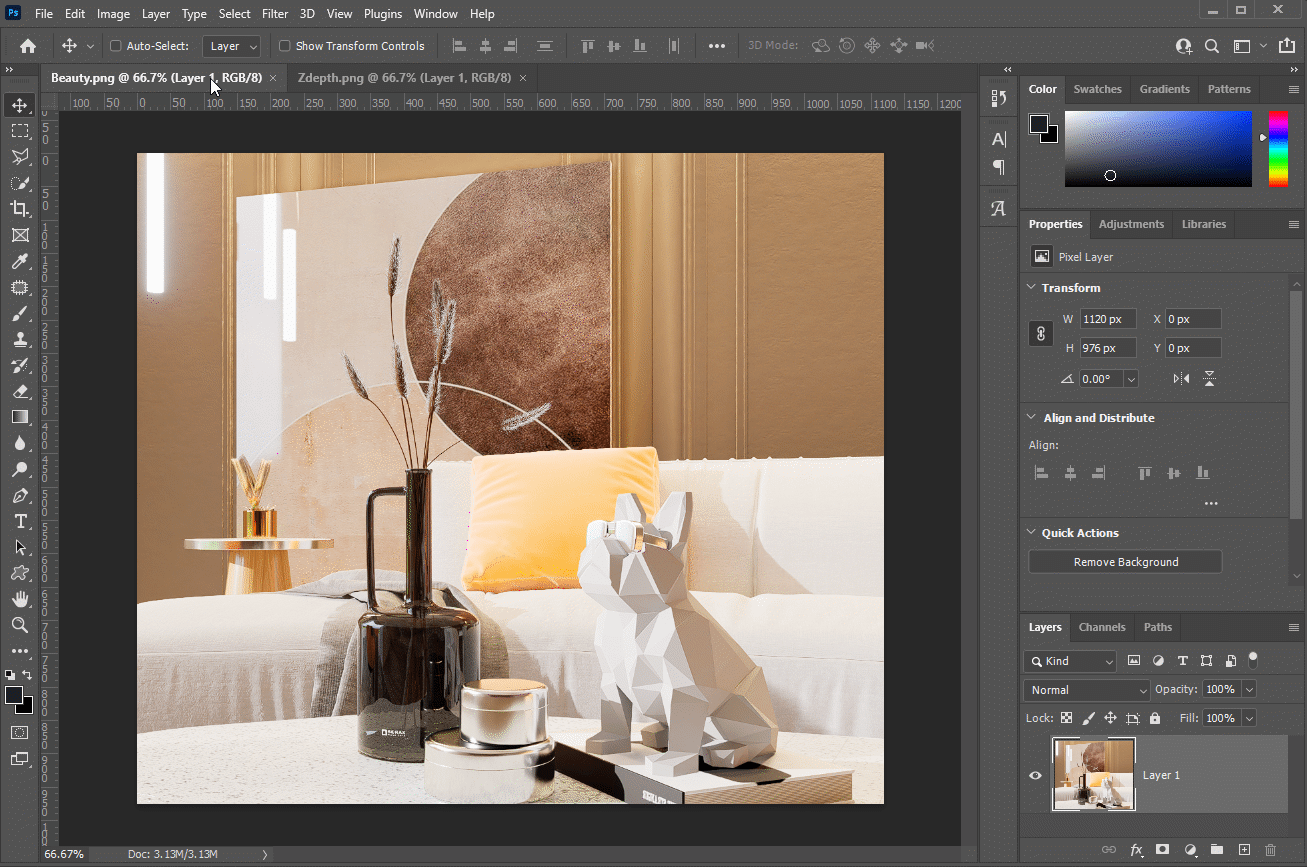Viewport: 1307px width, 867px height.
Task: Switch to the Channels panel
Action: pos(1102,627)
